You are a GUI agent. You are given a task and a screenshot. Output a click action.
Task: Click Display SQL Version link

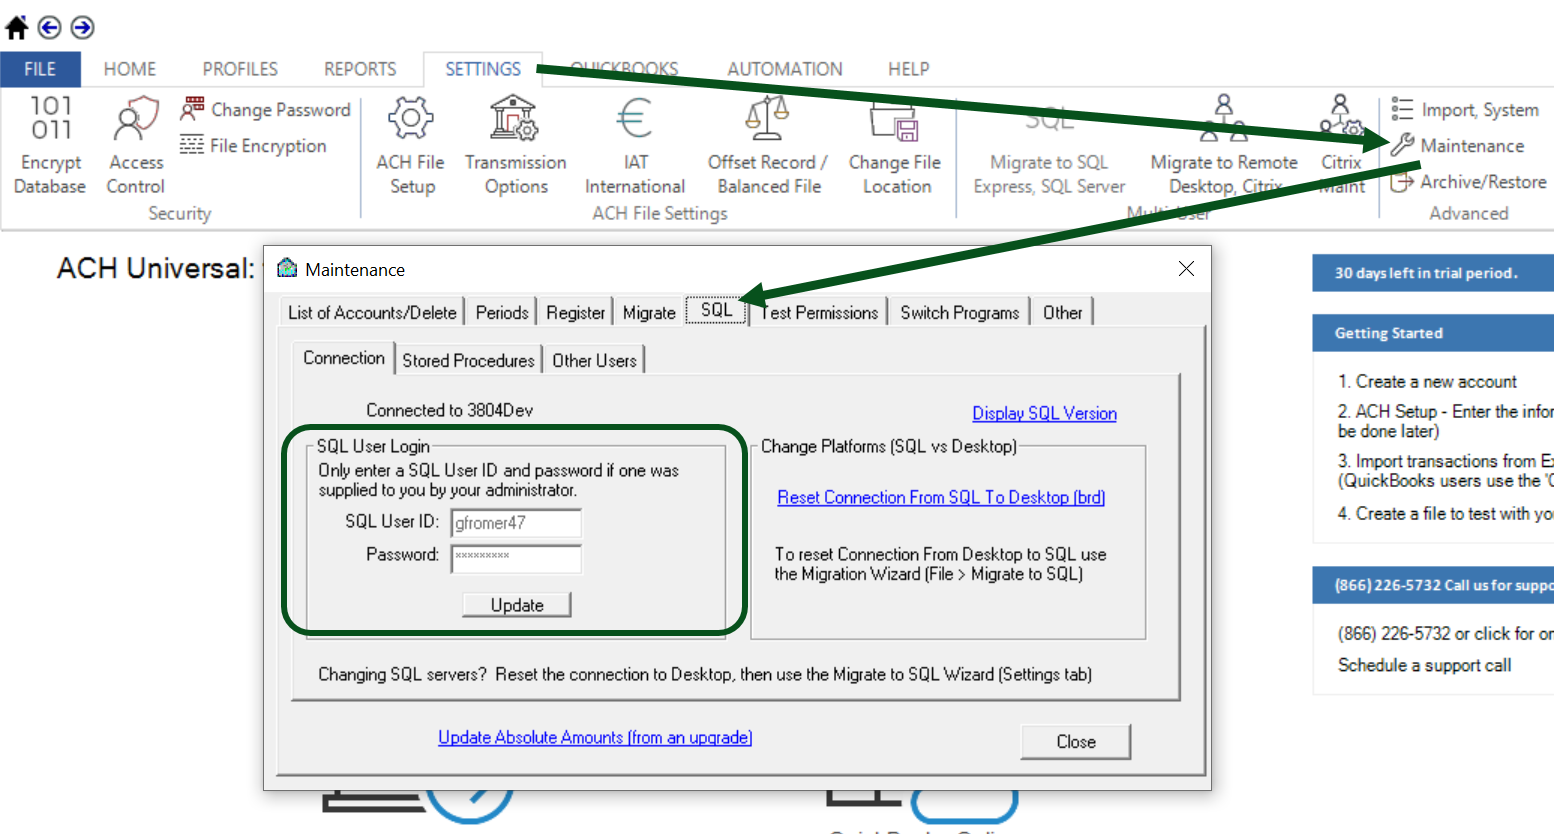[1045, 413]
